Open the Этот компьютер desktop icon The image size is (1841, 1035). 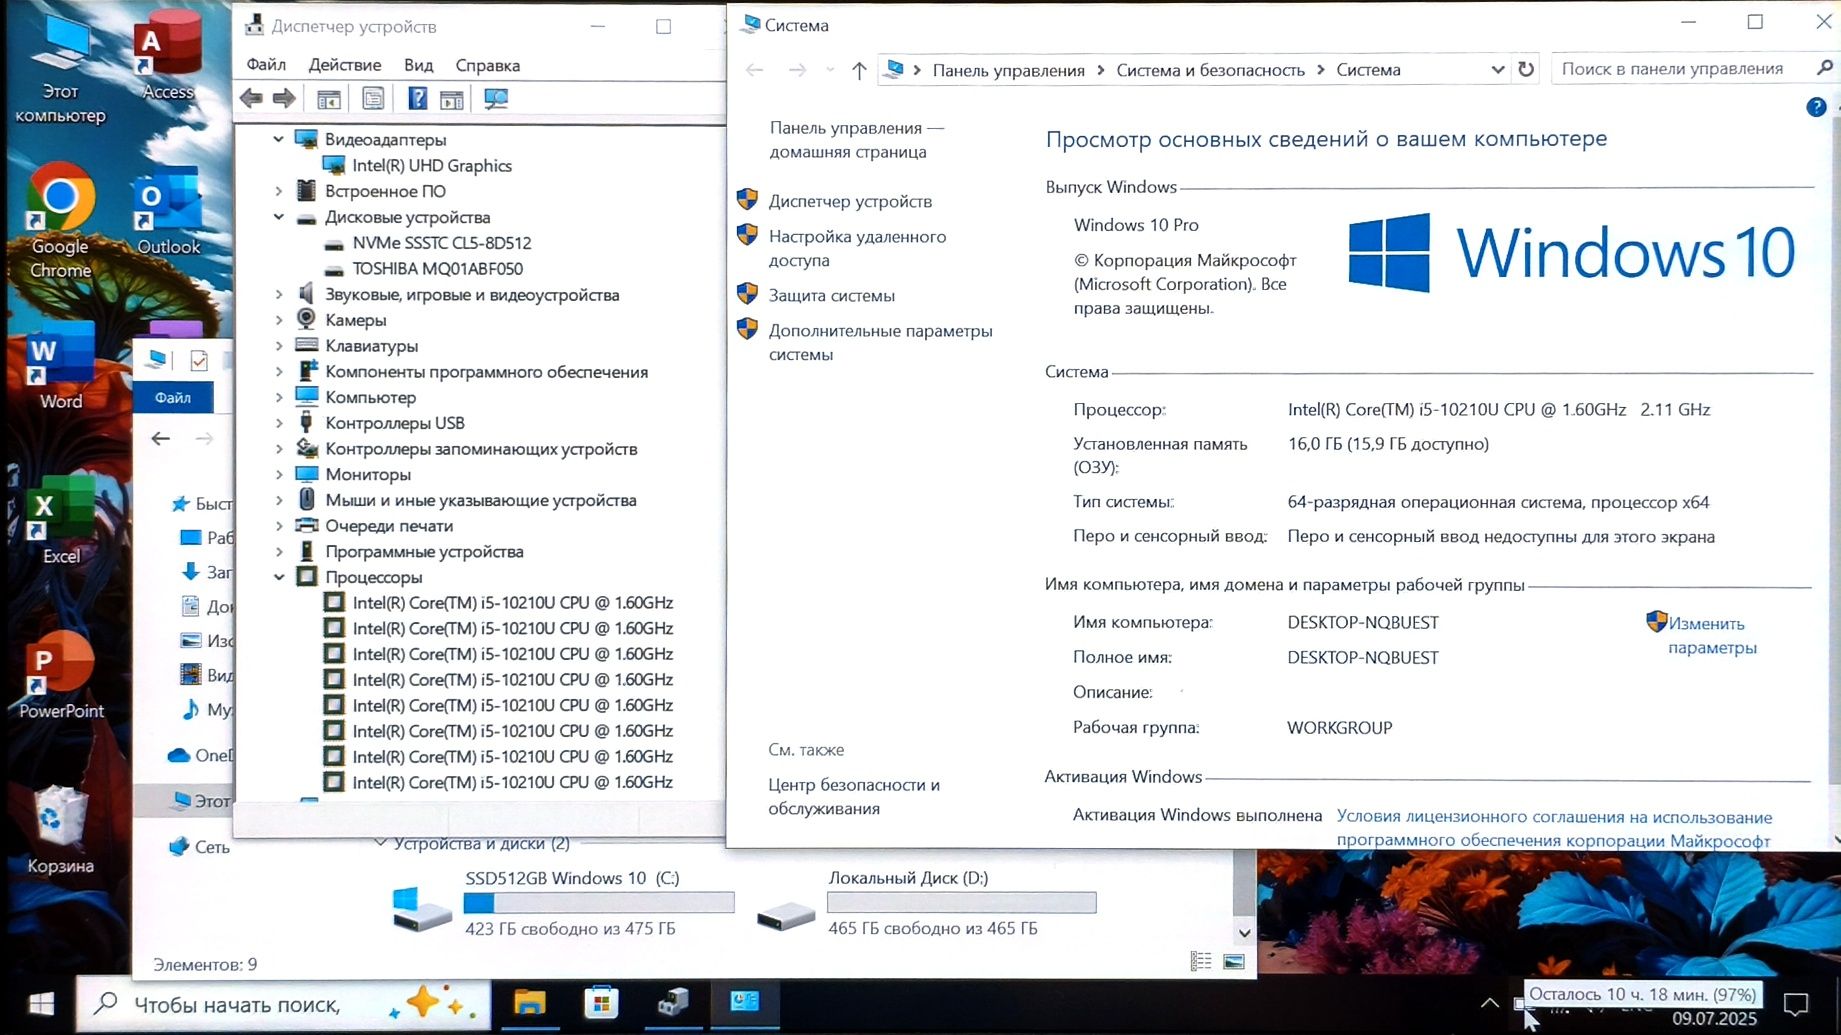(x=60, y=68)
